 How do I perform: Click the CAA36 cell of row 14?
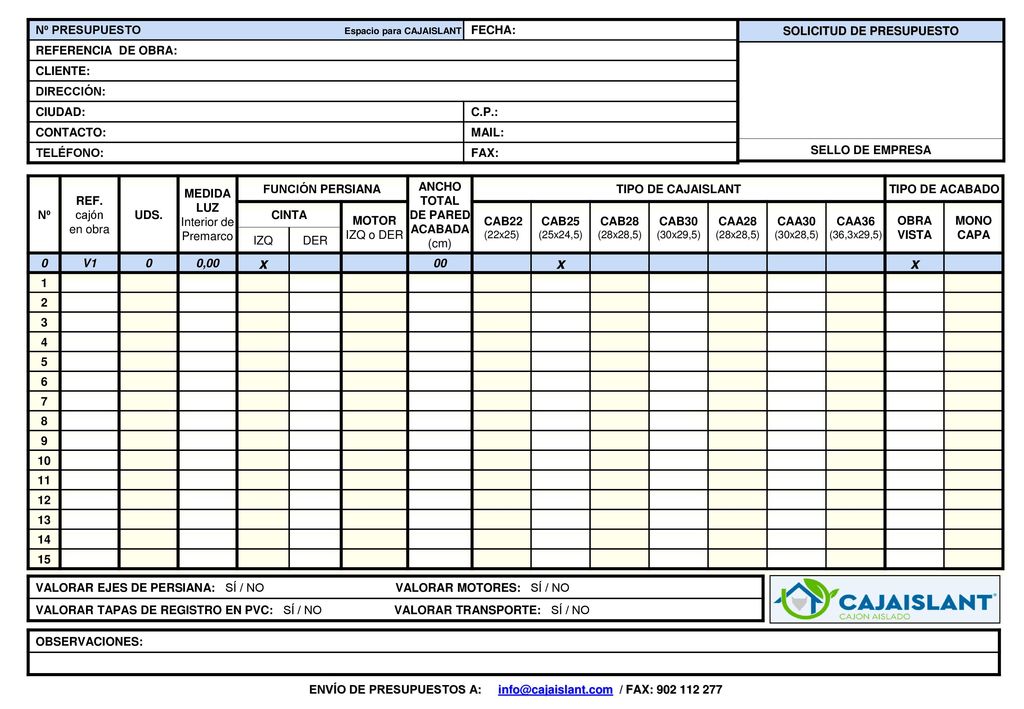pyautogui.click(x=855, y=539)
